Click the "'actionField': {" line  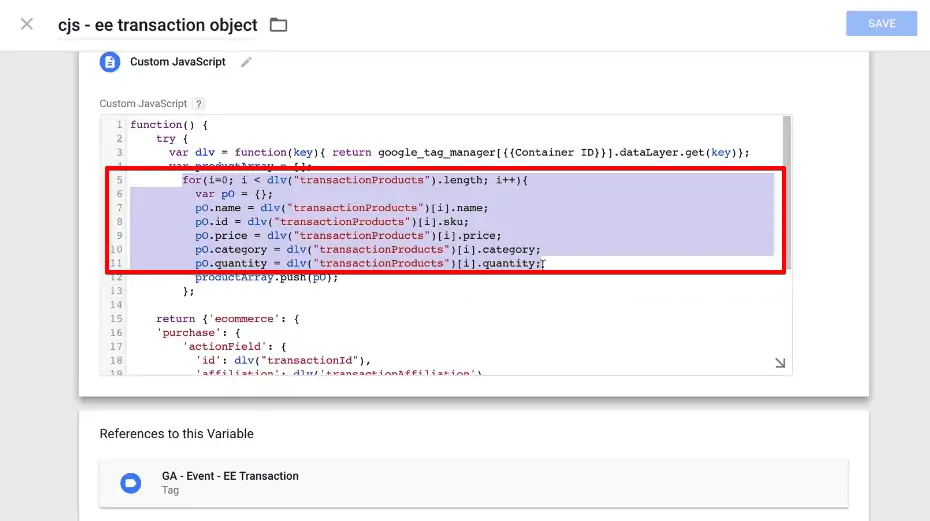coord(234,347)
